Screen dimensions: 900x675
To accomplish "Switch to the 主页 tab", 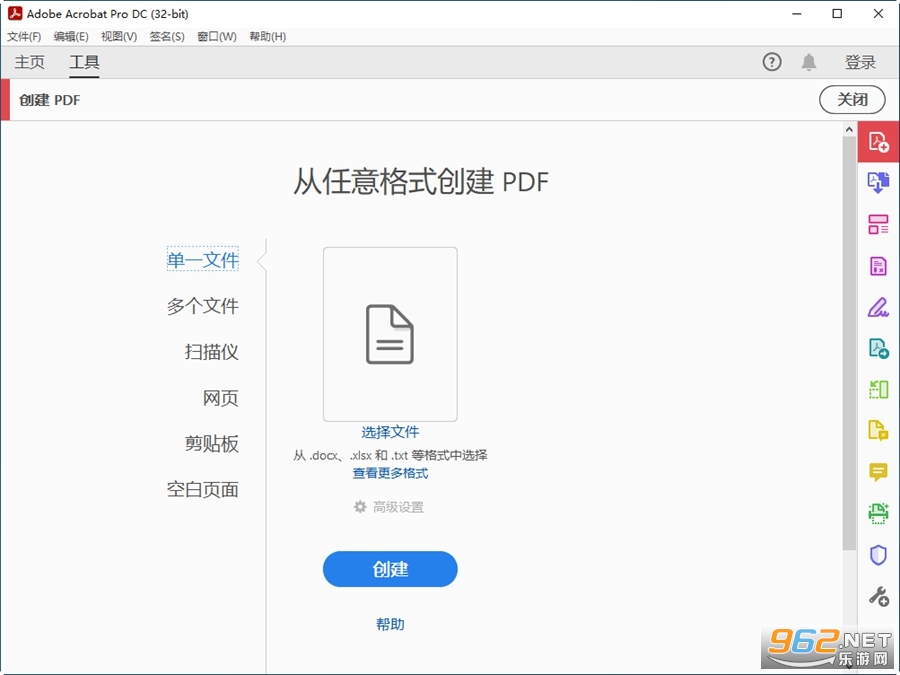I will [x=29, y=62].
